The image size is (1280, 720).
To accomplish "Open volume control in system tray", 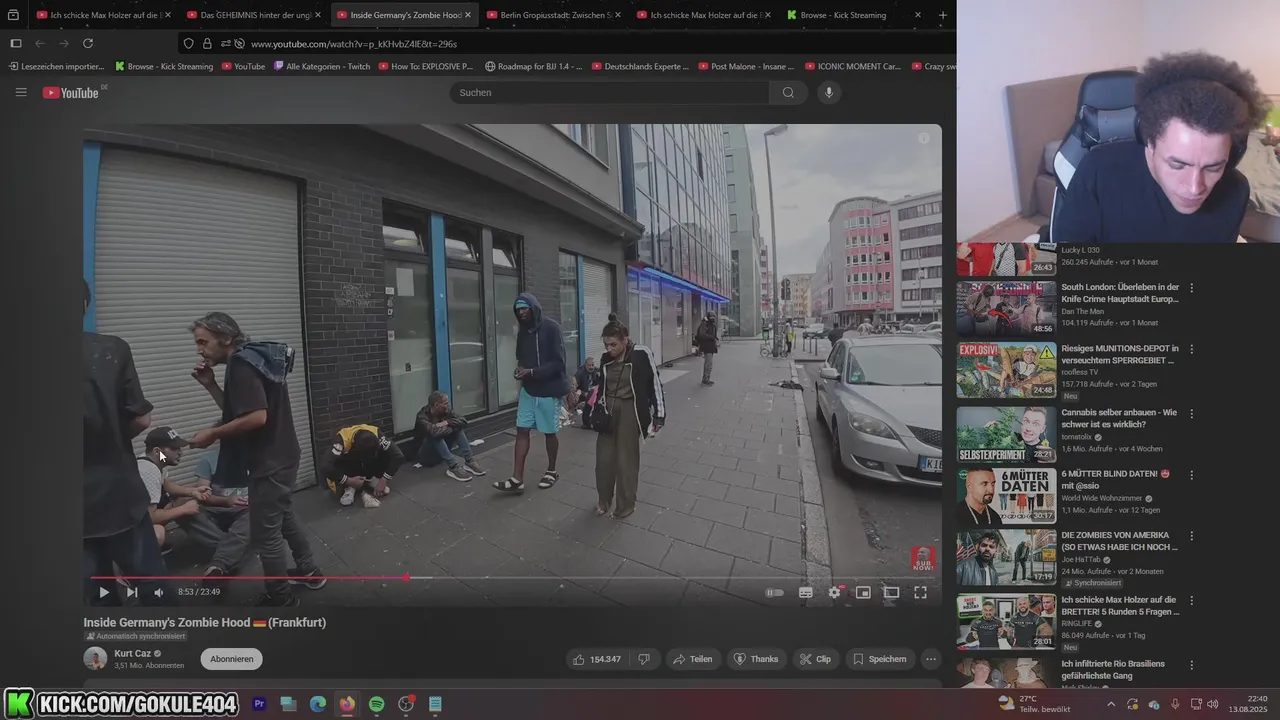I will (1212, 704).
